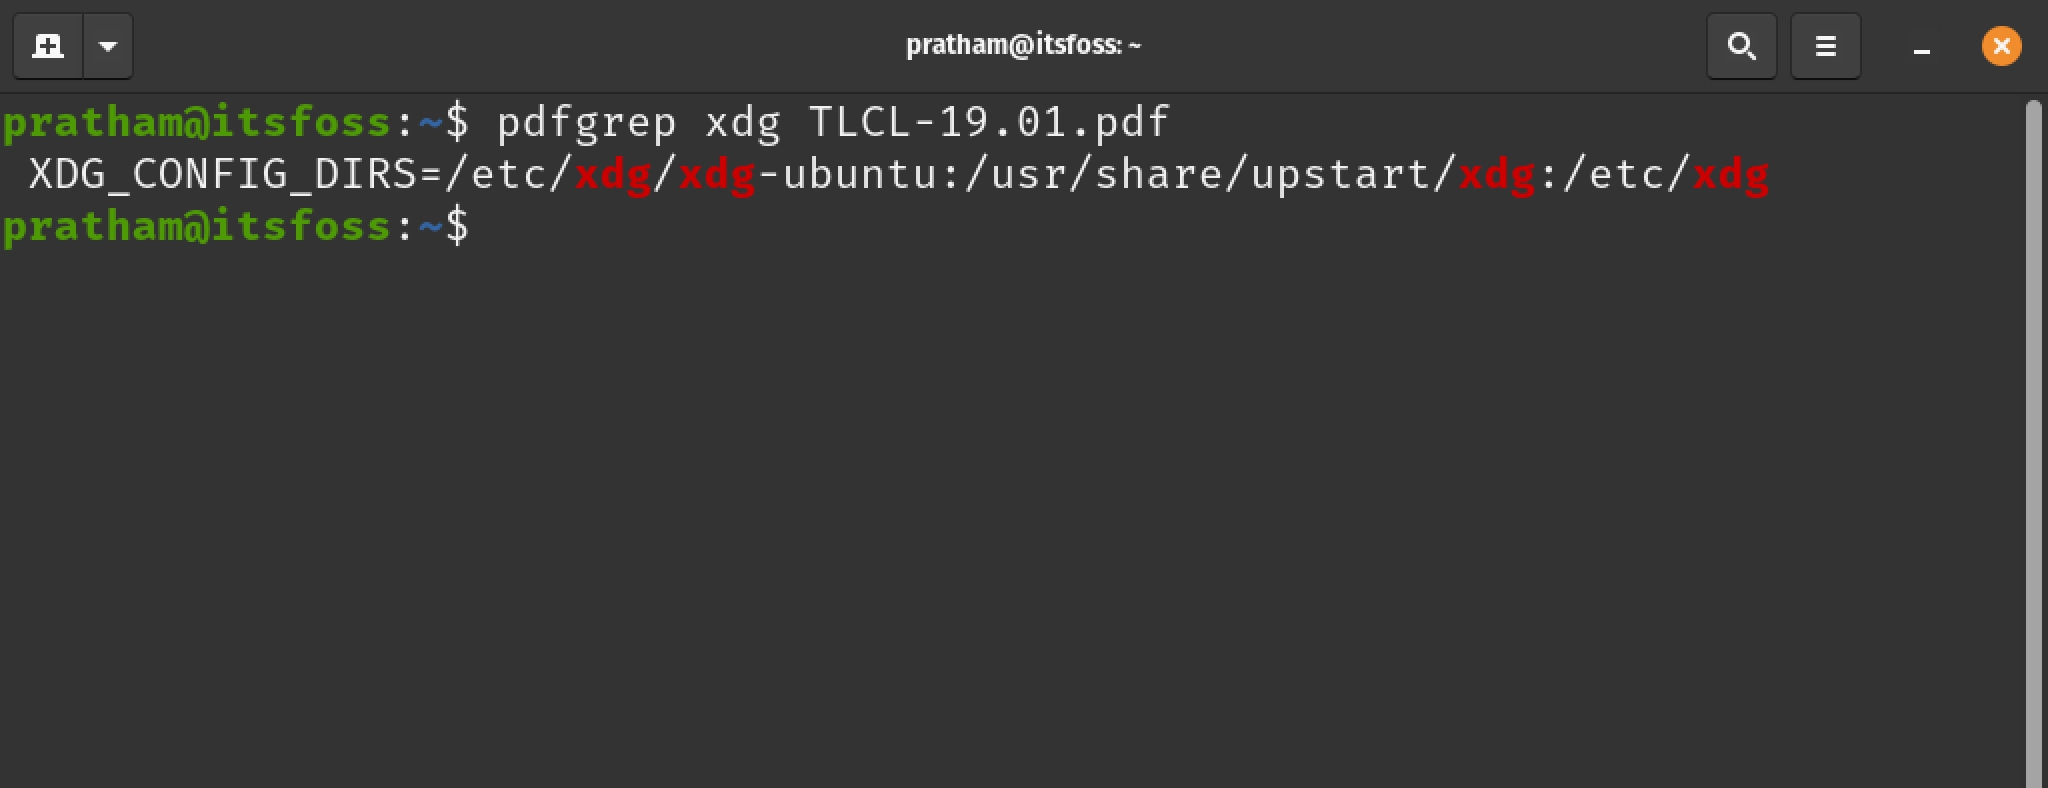Expand the dropdown arrow beside new tab

tap(108, 46)
